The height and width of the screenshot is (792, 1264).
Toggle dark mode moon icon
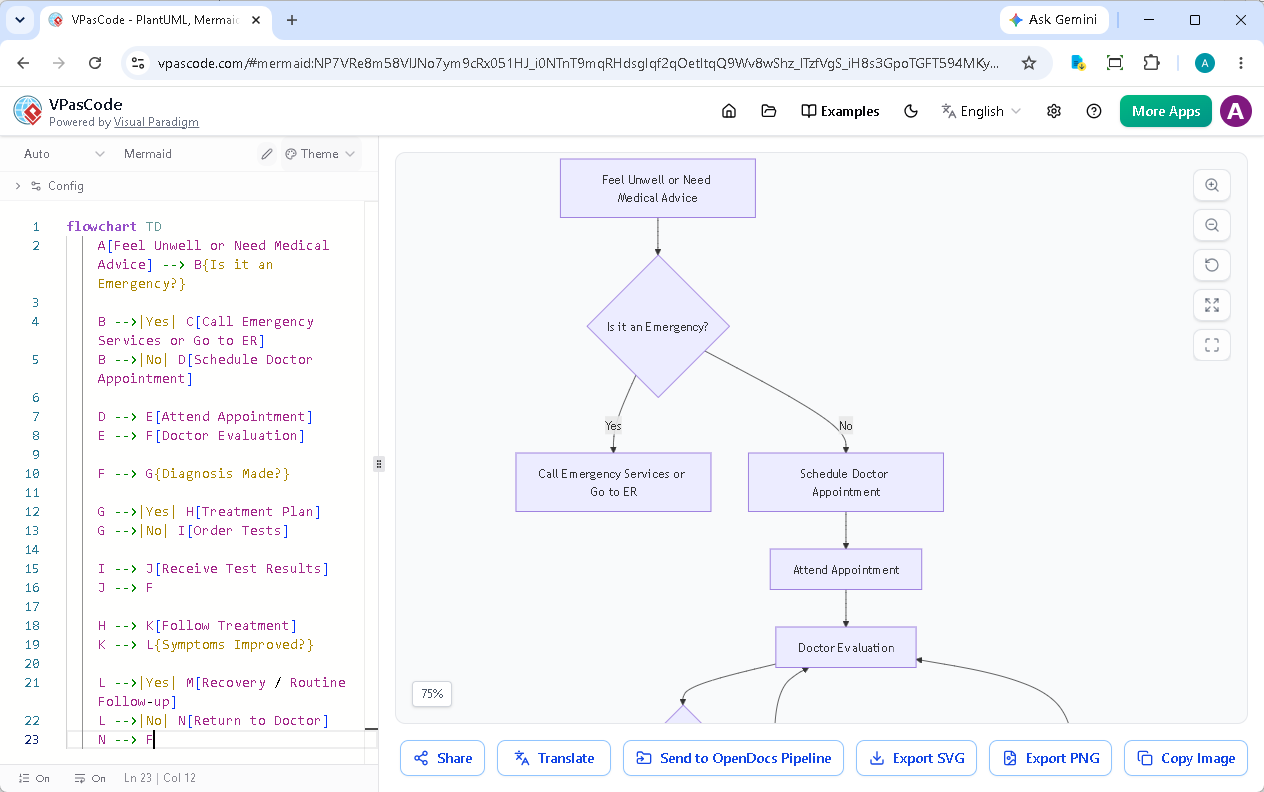coord(911,111)
